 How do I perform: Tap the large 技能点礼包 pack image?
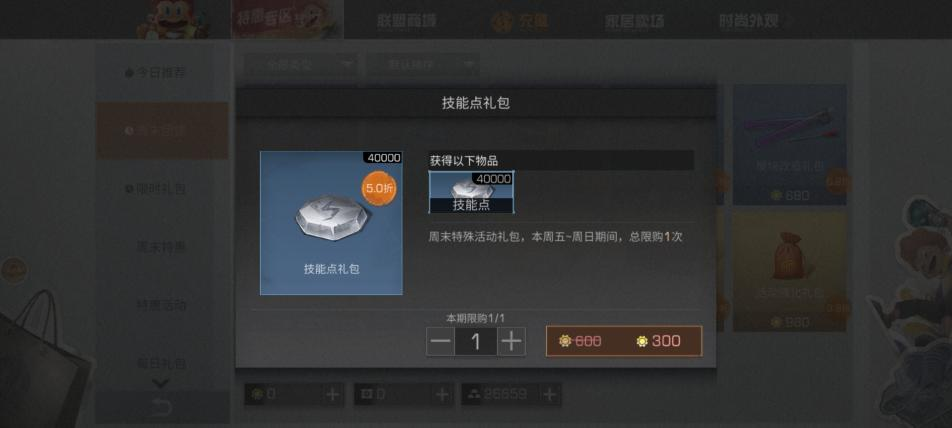pos(332,223)
